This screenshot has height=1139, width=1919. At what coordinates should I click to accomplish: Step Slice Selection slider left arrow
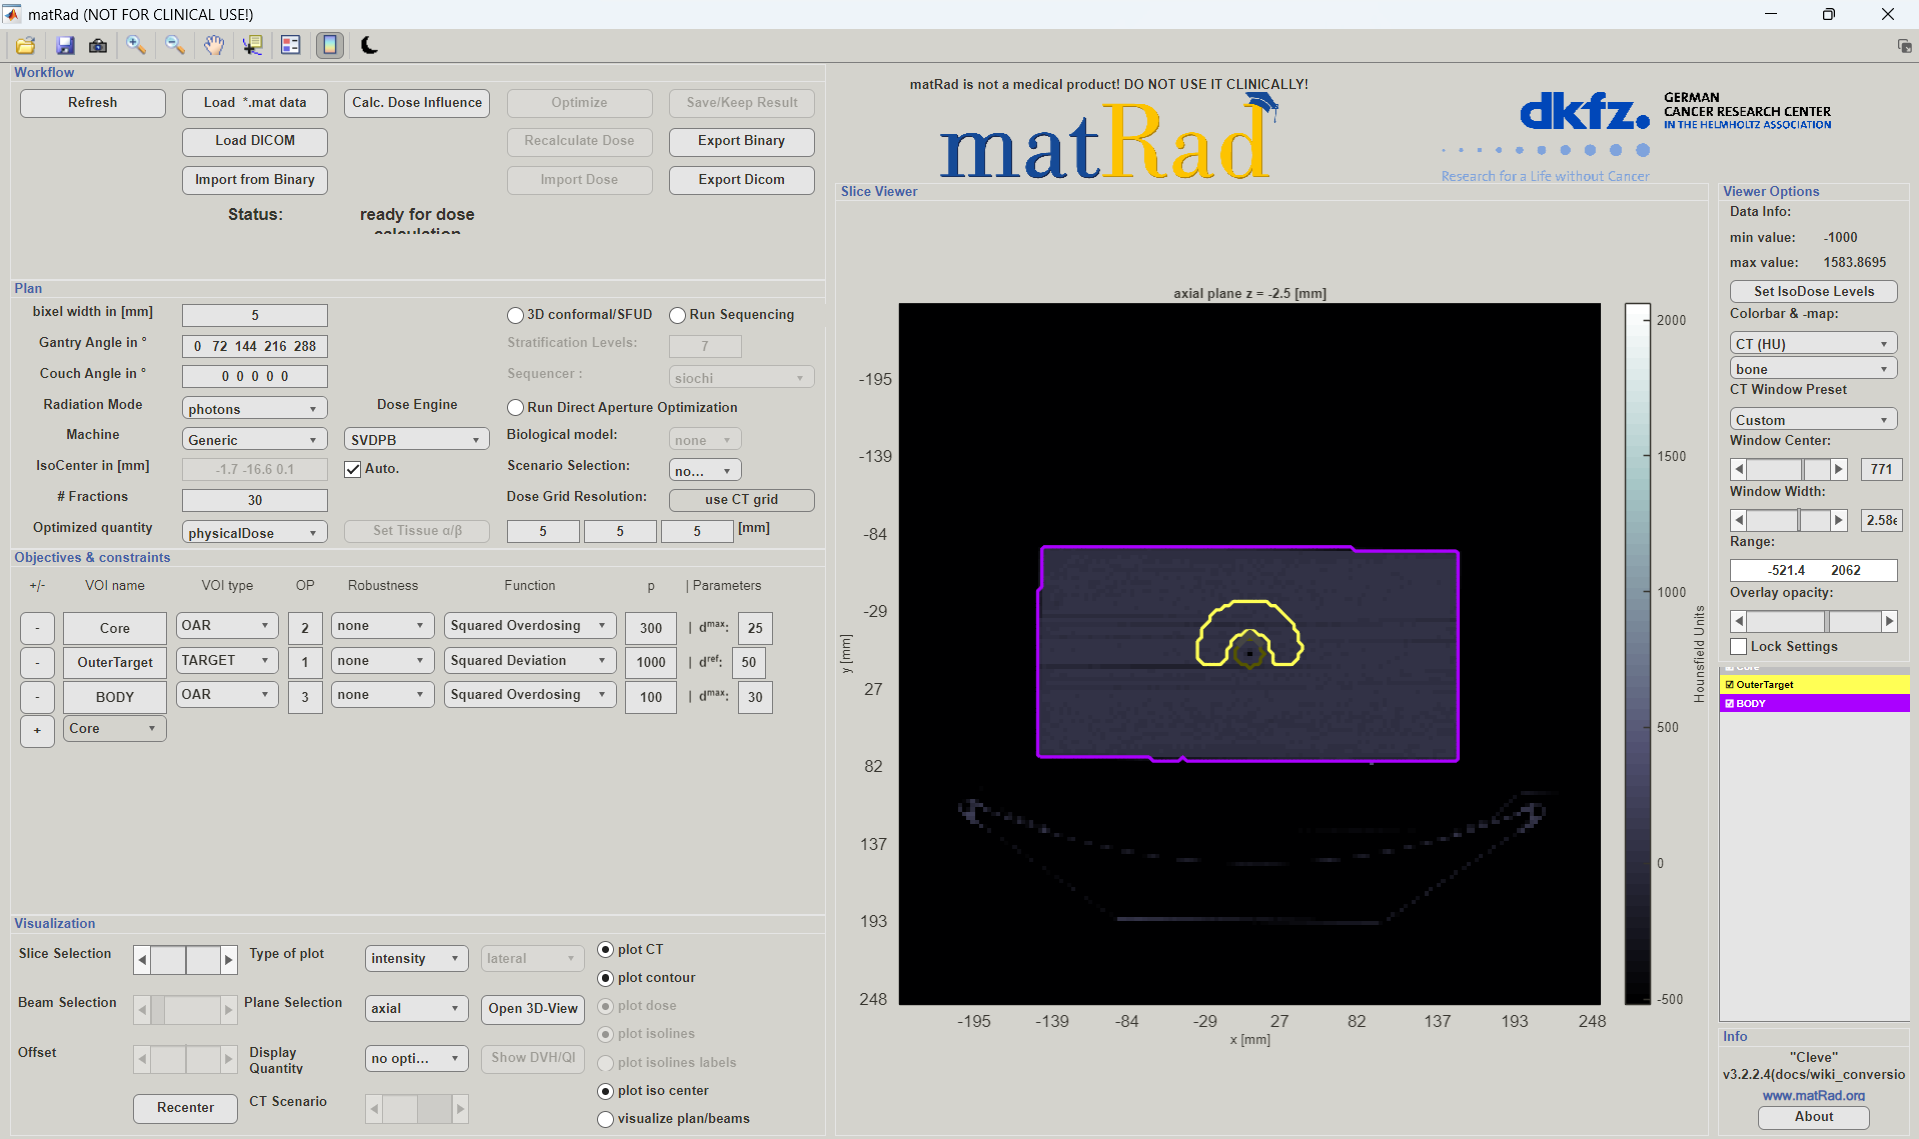[x=142, y=960]
